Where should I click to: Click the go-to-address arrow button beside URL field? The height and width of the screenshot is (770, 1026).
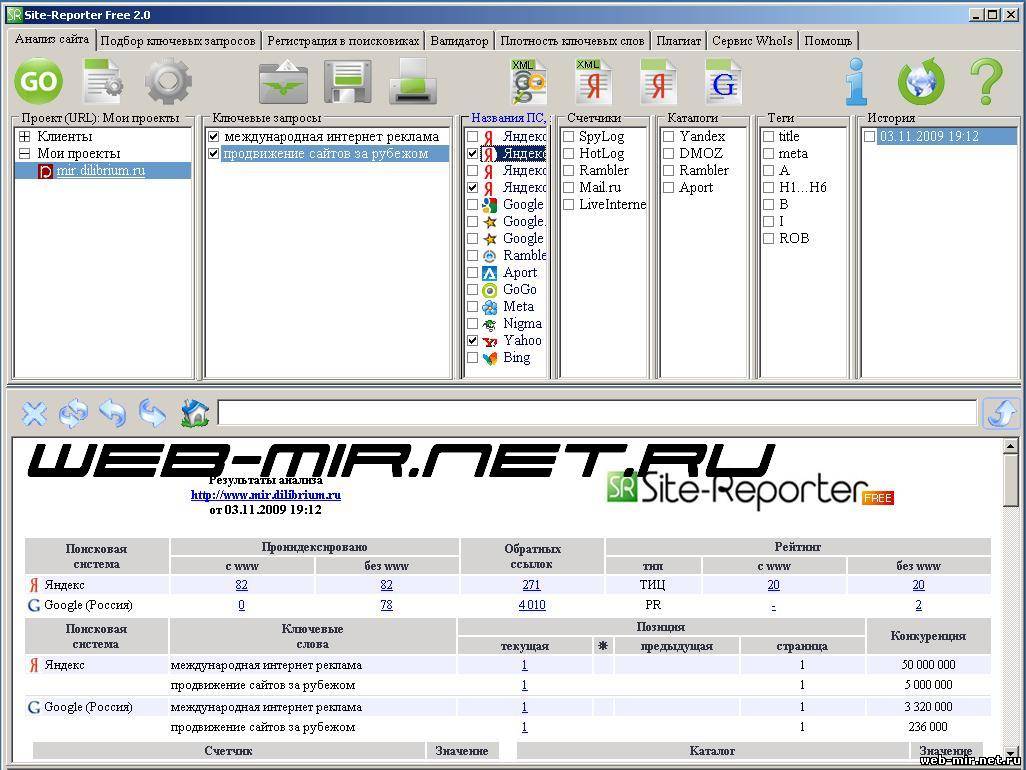pos(1000,413)
